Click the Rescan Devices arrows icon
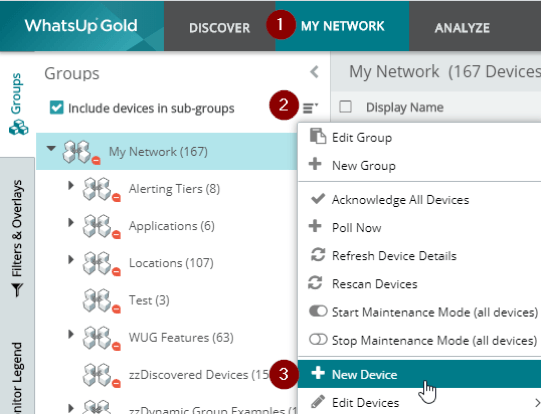Screen dimensions: 541x414 click(x=315, y=283)
